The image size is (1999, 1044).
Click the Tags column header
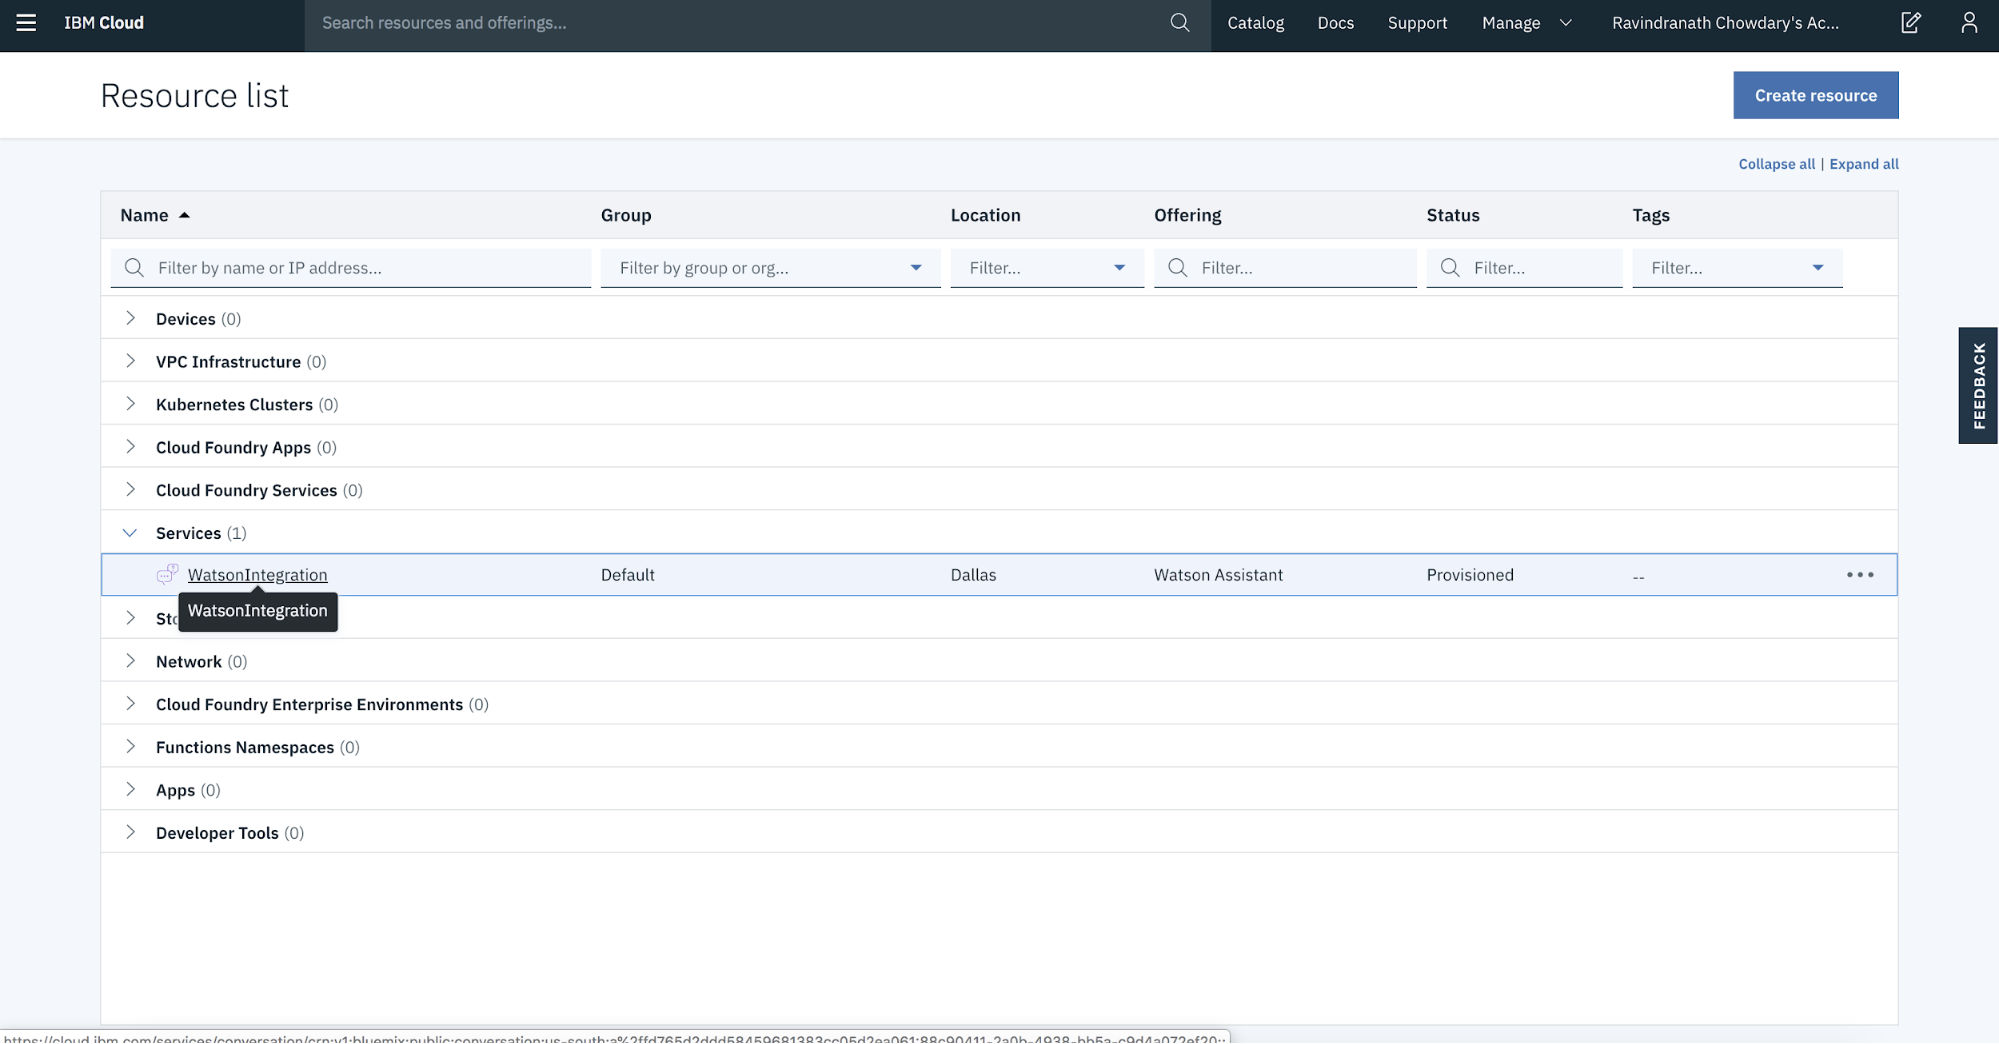pos(1651,215)
